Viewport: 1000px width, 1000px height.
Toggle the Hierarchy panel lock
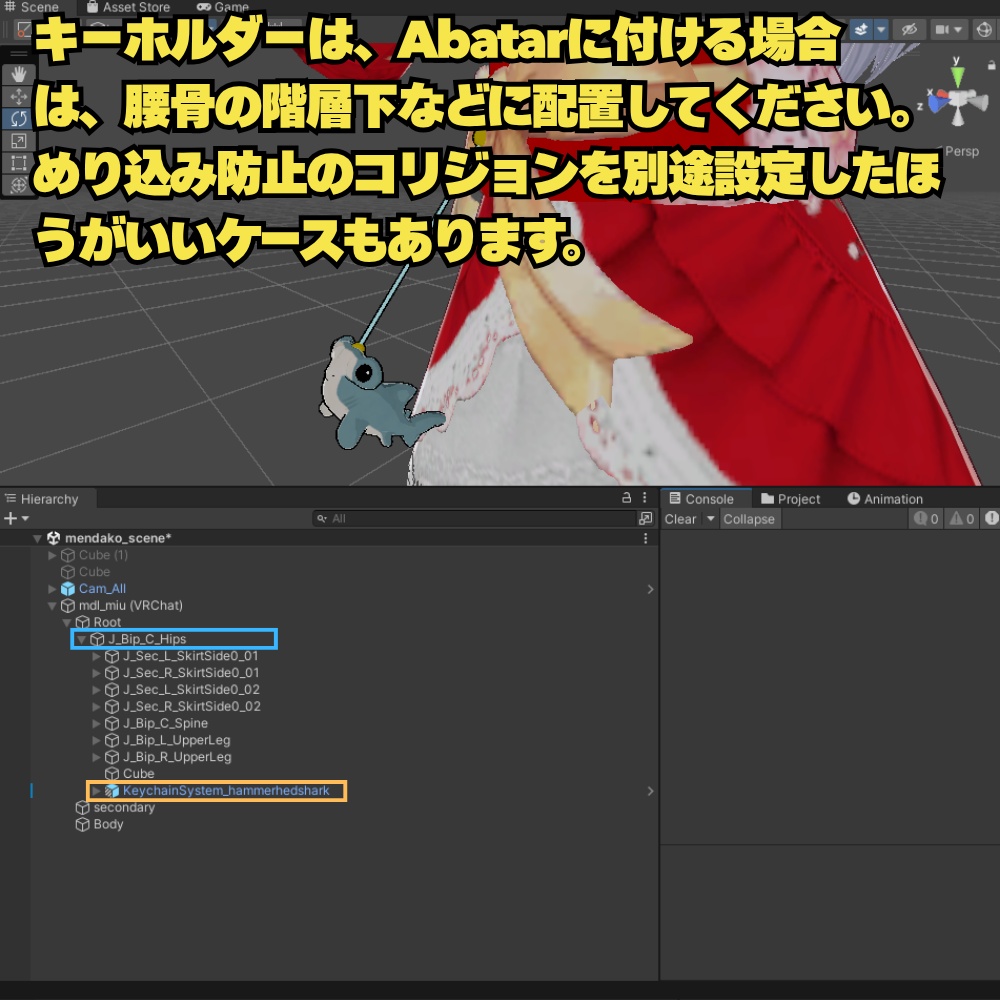(626, 497)
